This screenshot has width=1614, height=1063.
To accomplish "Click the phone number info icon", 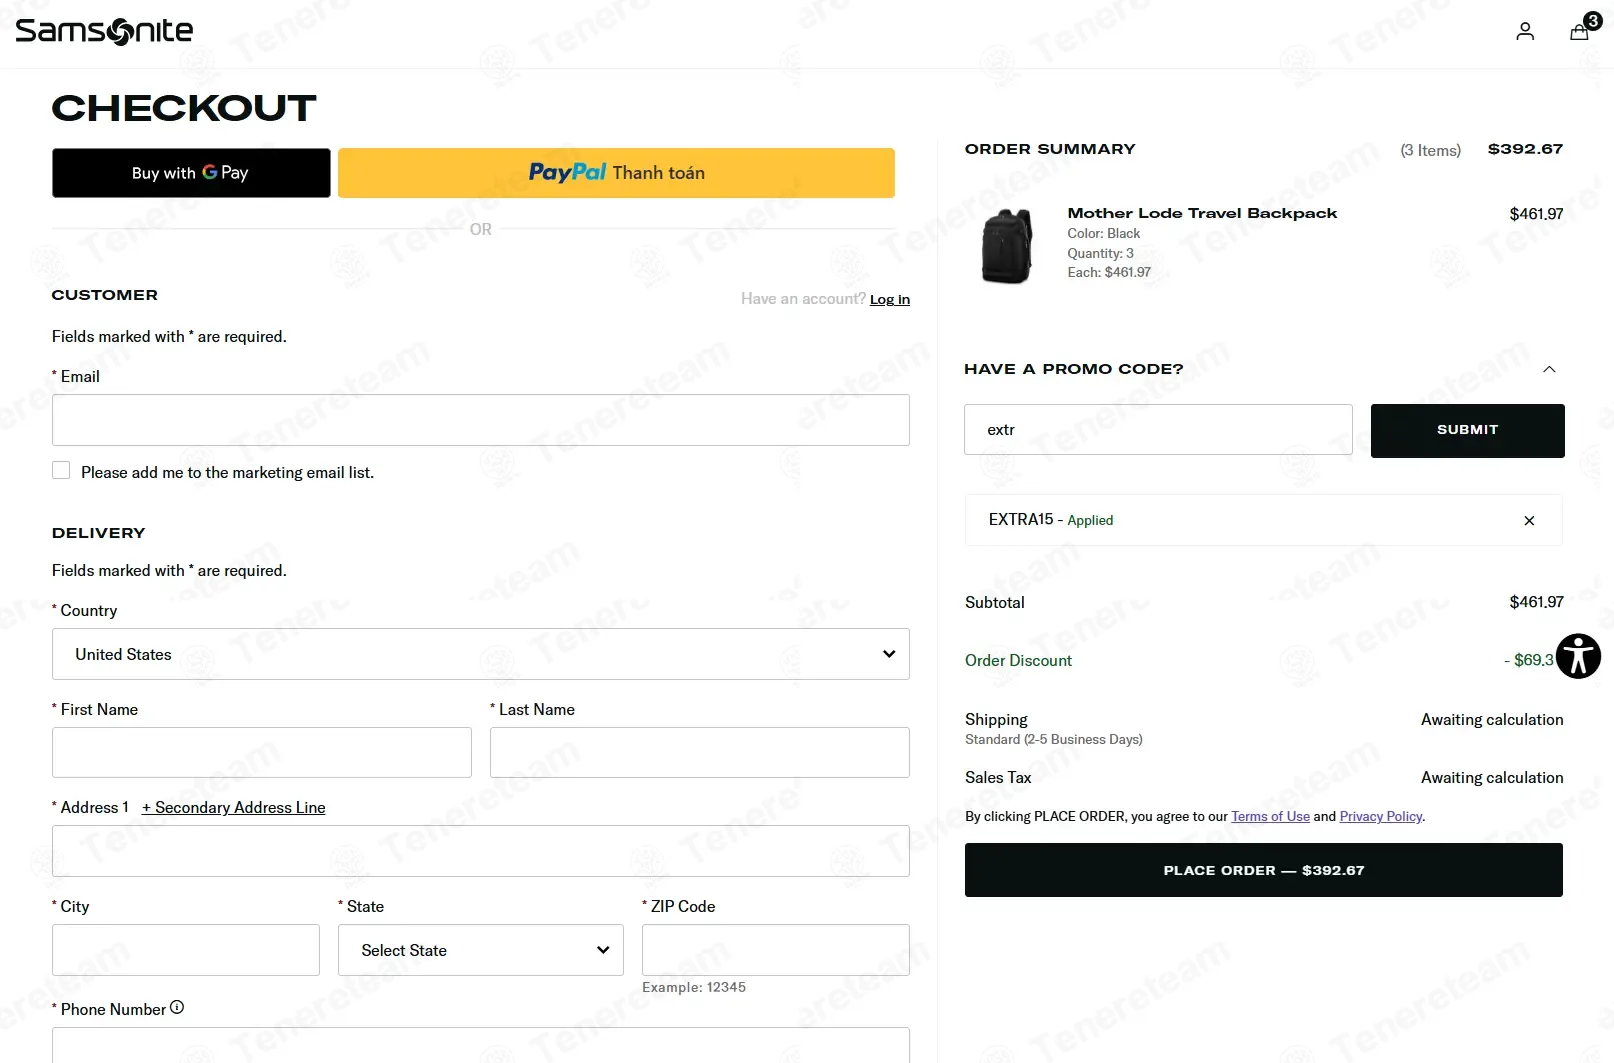I will pos(177,1008).
